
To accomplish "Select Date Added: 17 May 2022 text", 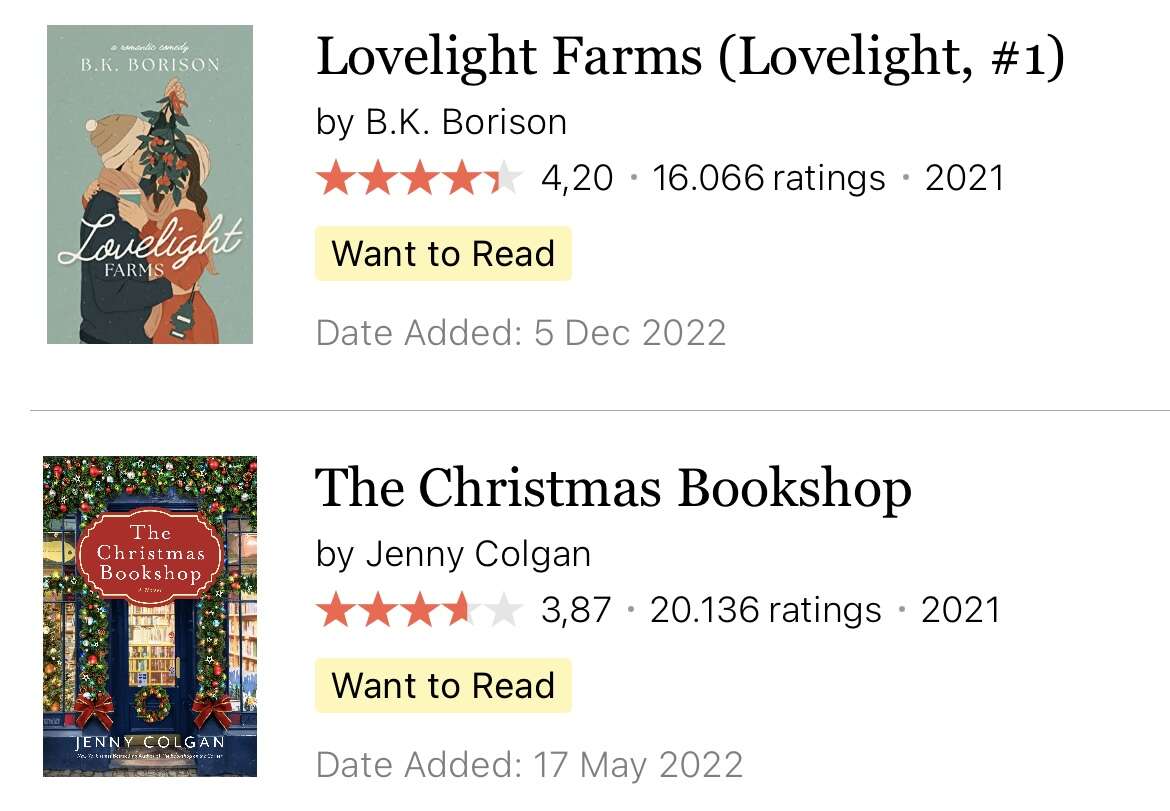I will pyautogui.click(x=529, y=765).
